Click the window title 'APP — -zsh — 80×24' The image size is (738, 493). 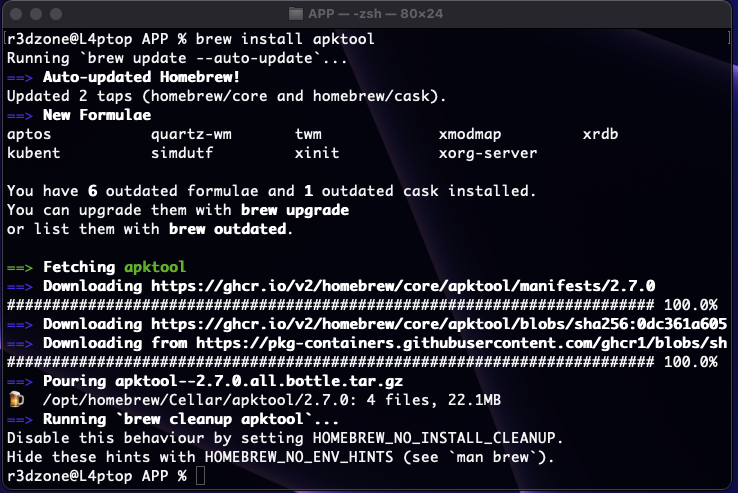[x=376, y=14]
